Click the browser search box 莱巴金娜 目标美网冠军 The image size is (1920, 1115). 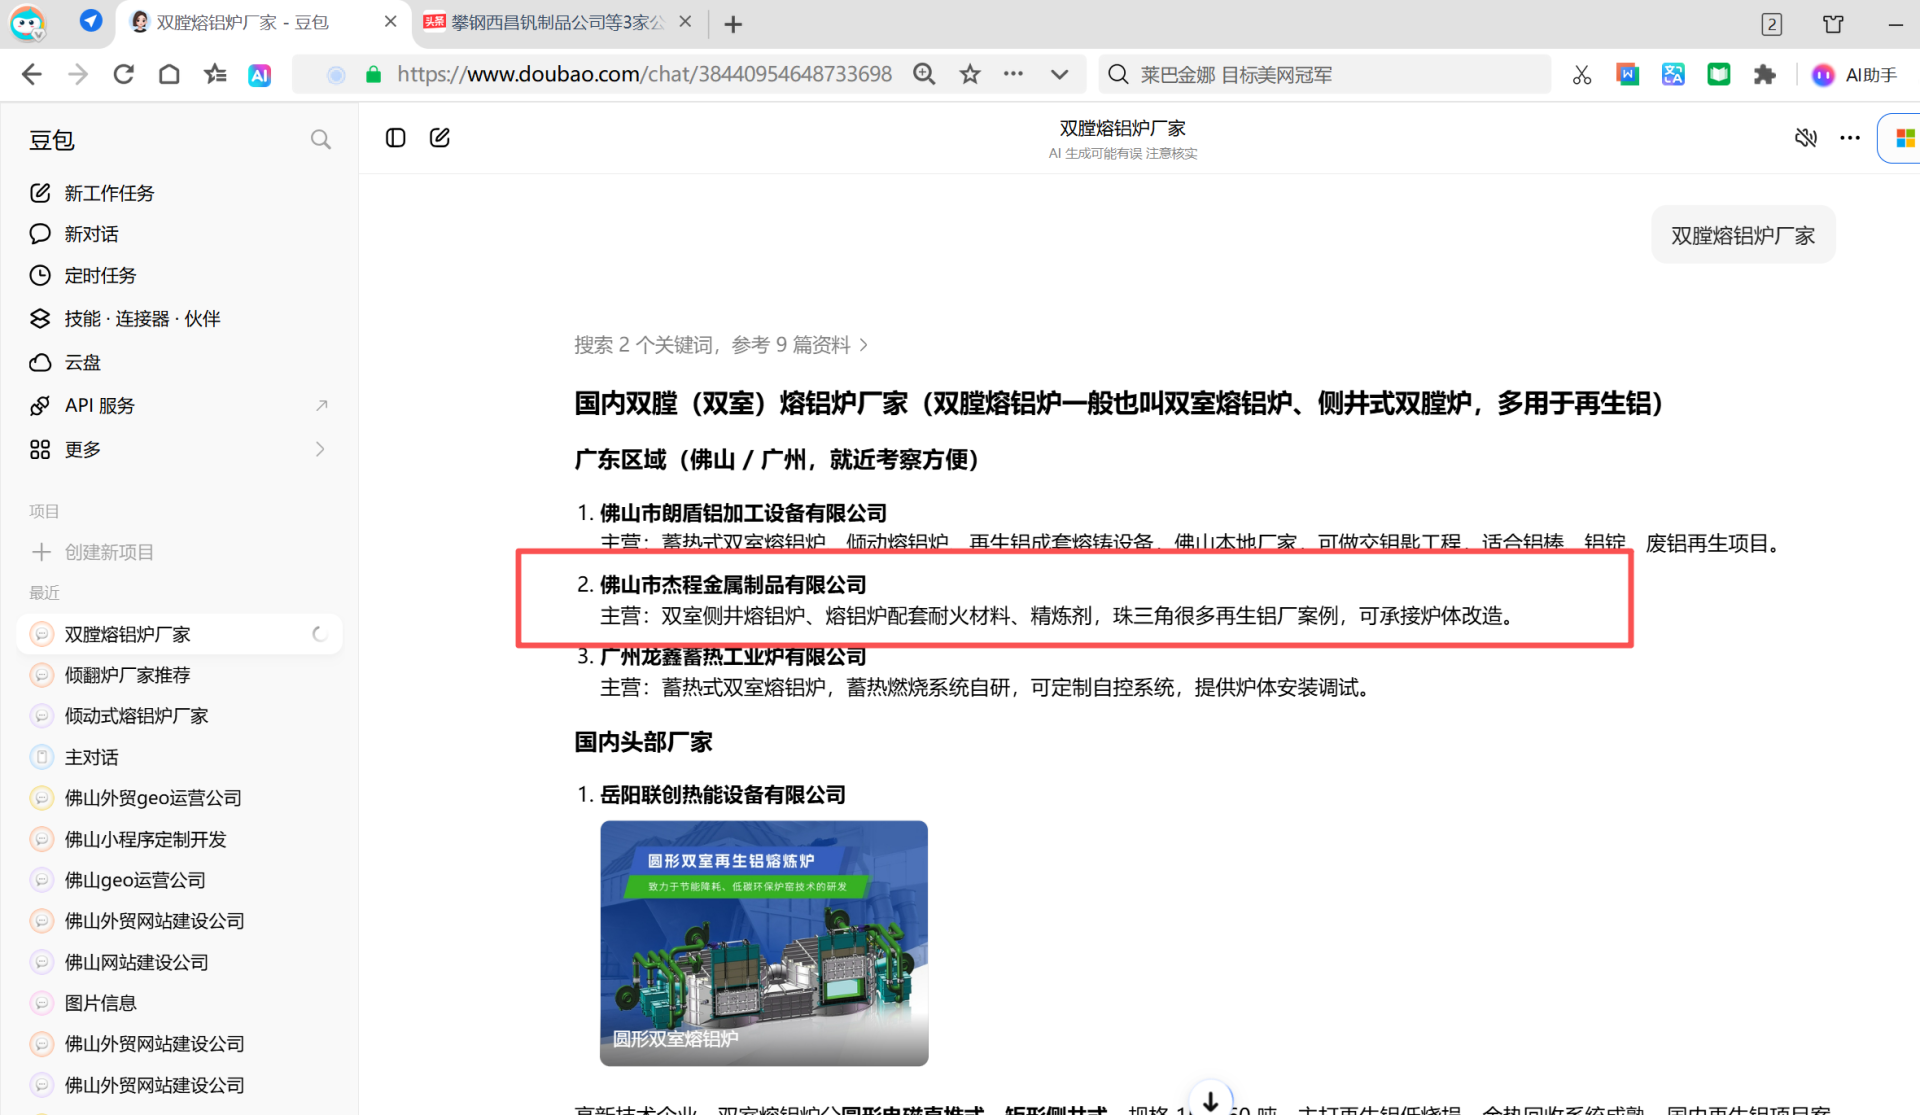pos(1325,75)
